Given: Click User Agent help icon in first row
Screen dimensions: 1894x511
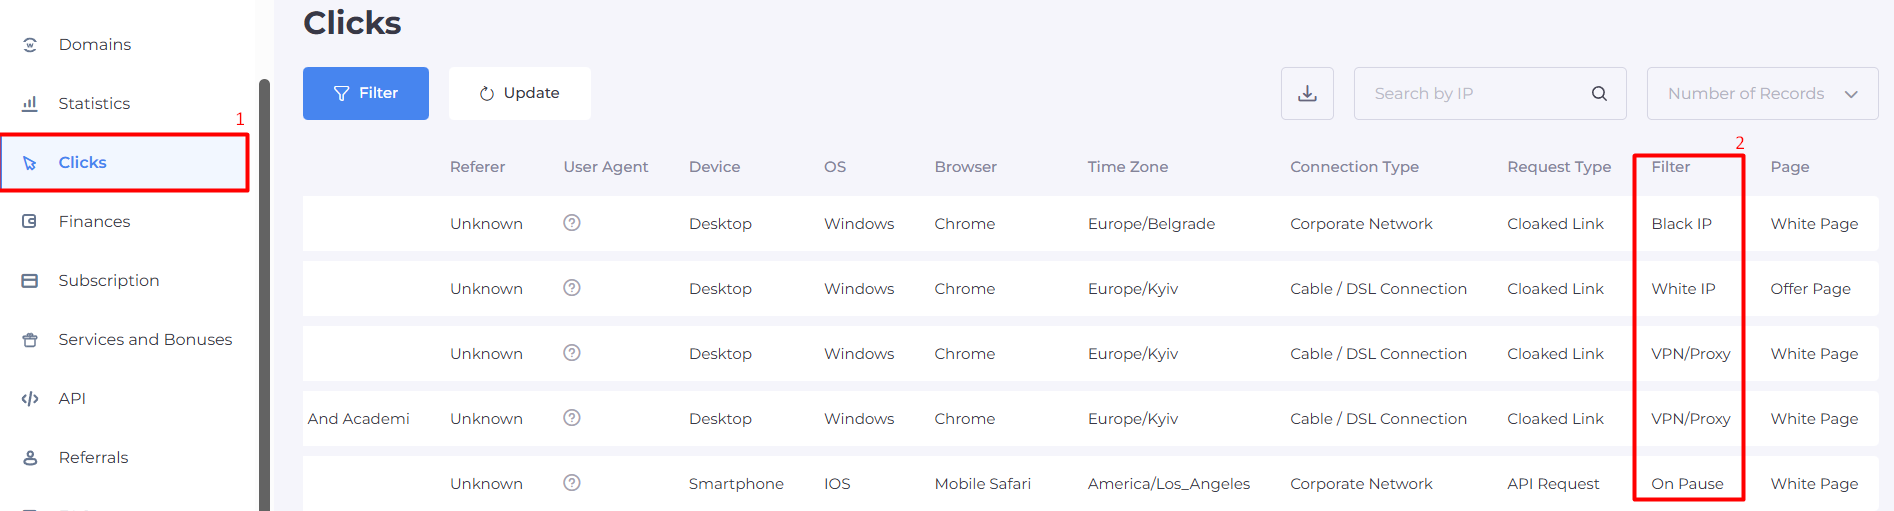Looking at the screenshot, I should pyautogui.click(x=572, y=223).
